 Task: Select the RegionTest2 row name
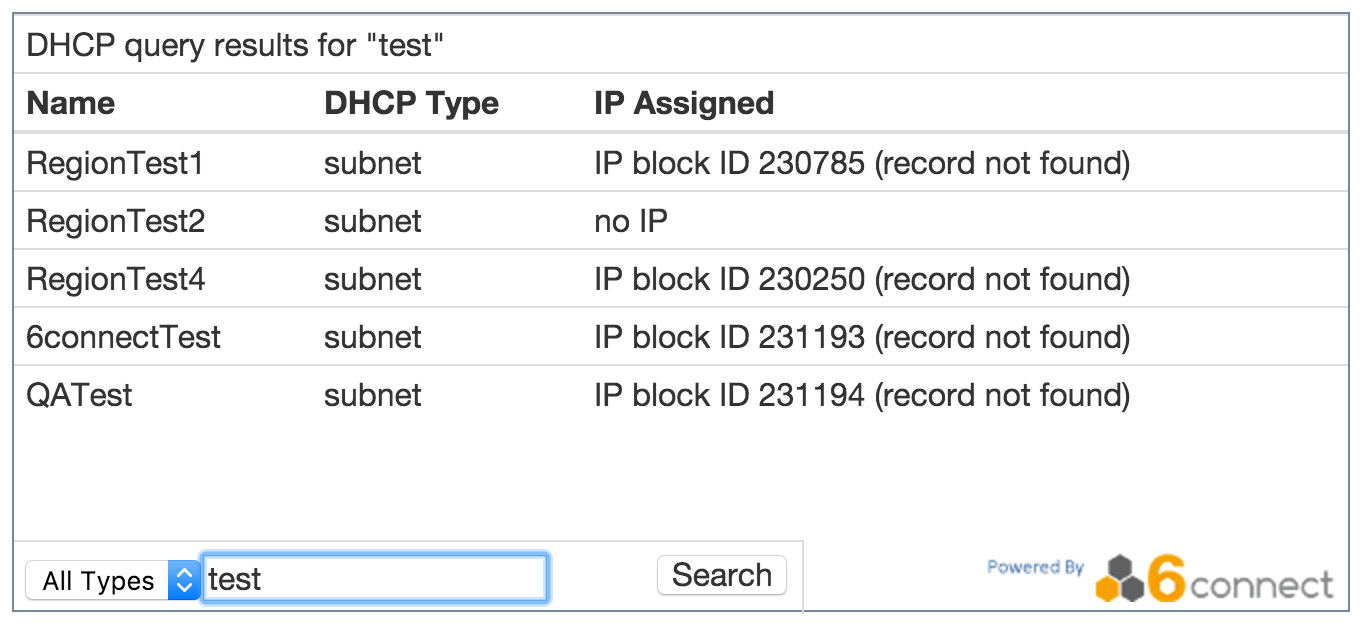coord(115,221)
